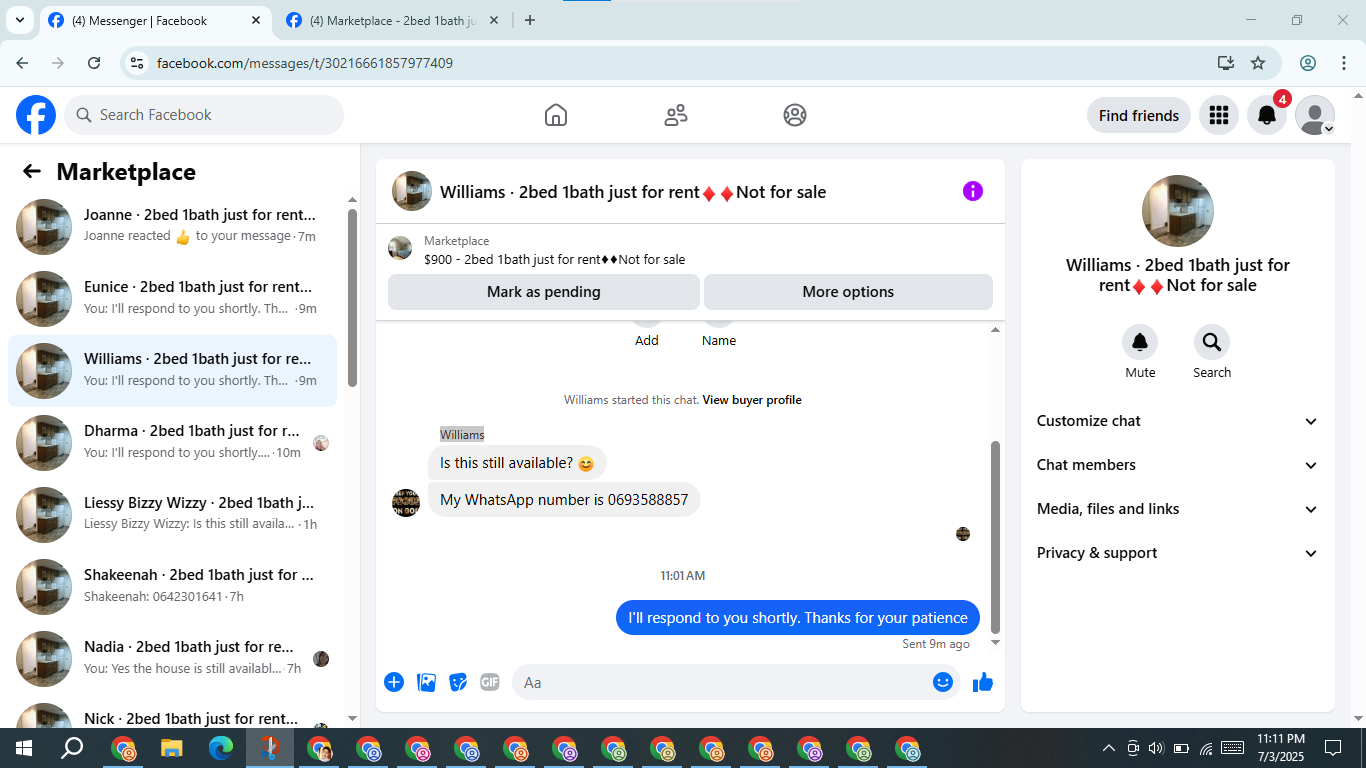Click the large listing thumbnail in right panel
Screen dimensions: 1366x768
point(1178,211)
